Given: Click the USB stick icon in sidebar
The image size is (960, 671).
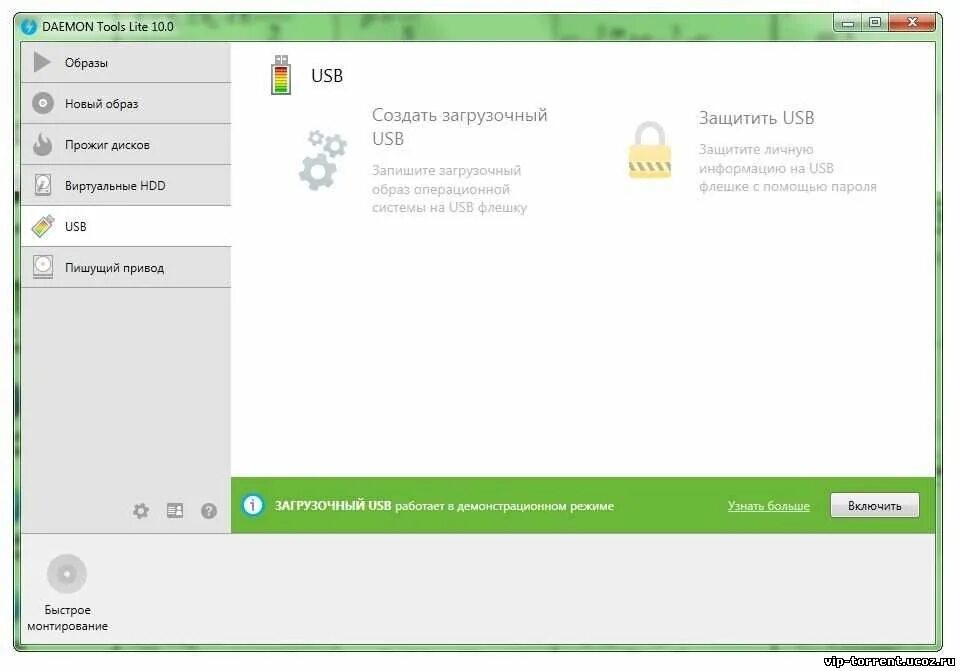Looking at the screenshot, I should pos(43,226).
